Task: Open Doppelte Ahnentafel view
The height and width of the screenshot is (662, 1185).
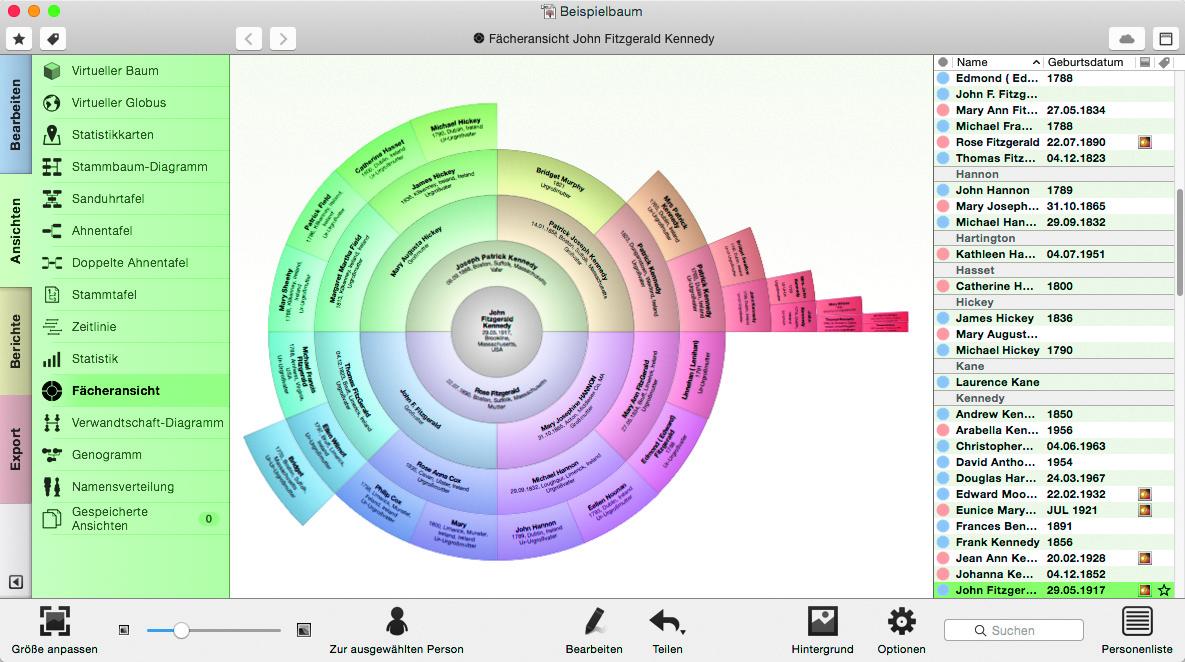Action: coord(131,262)
